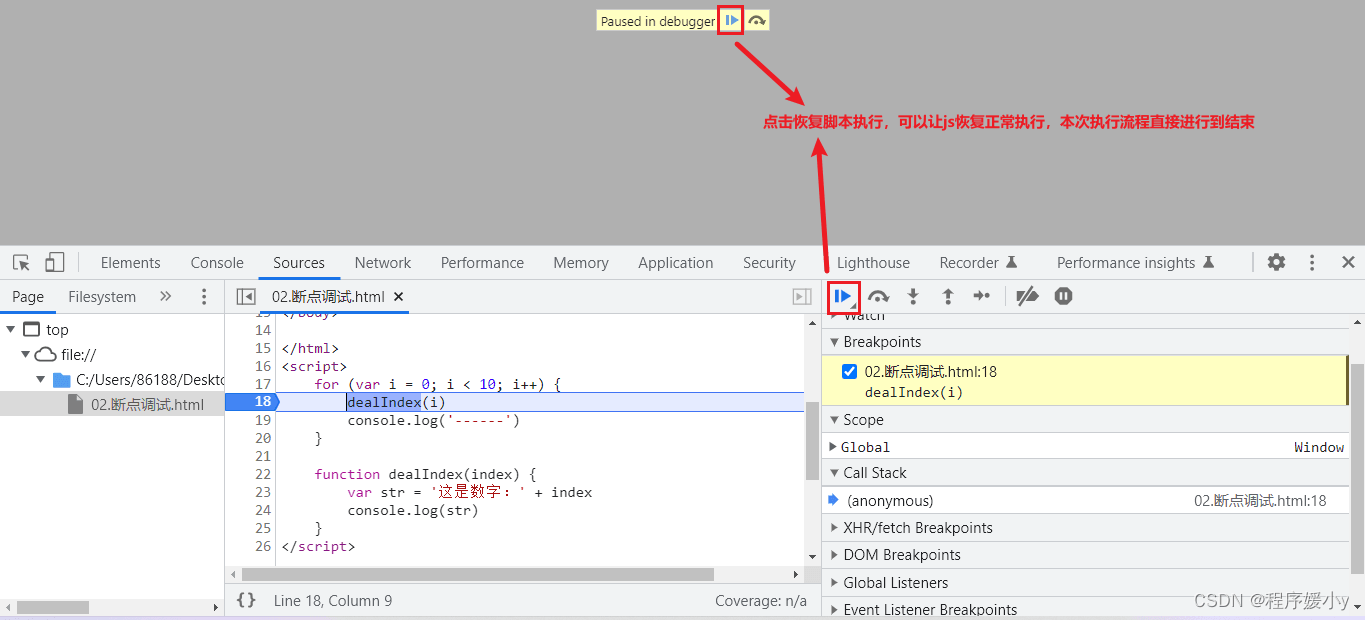
Task: Select the 02.断点调试.html editor tab
Action: (x=328, y=297)
